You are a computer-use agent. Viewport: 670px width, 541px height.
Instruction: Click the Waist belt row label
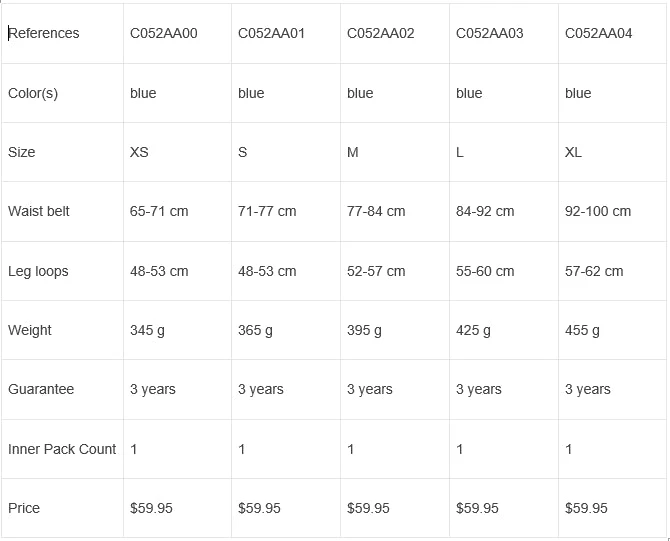pyautogui.click(x=39, y=211)
